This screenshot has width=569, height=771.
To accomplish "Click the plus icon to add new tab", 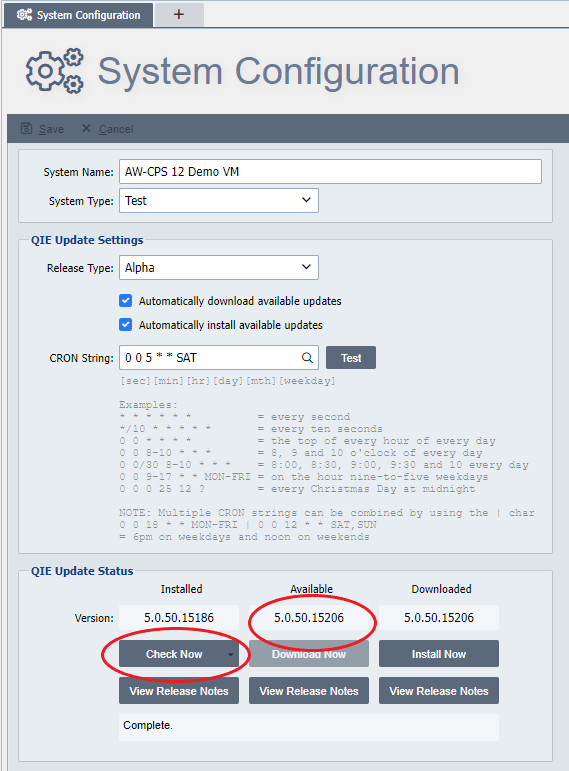I will pyautogui.click(x=179, y=14).
